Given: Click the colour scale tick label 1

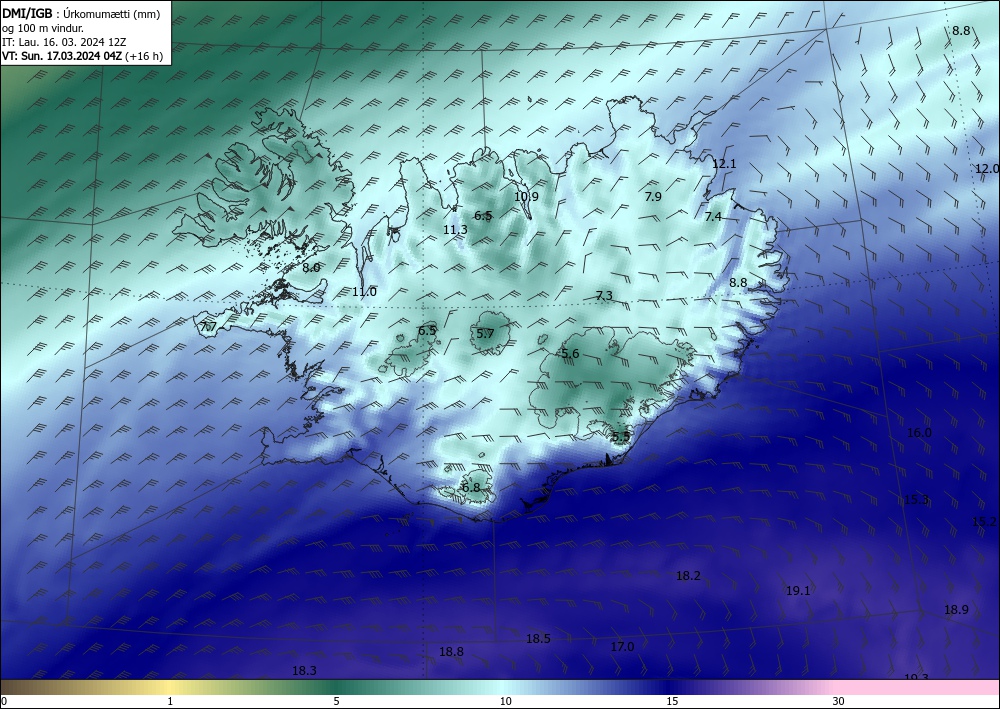Looking at the screenshot, I should click(x=170, y=701).
